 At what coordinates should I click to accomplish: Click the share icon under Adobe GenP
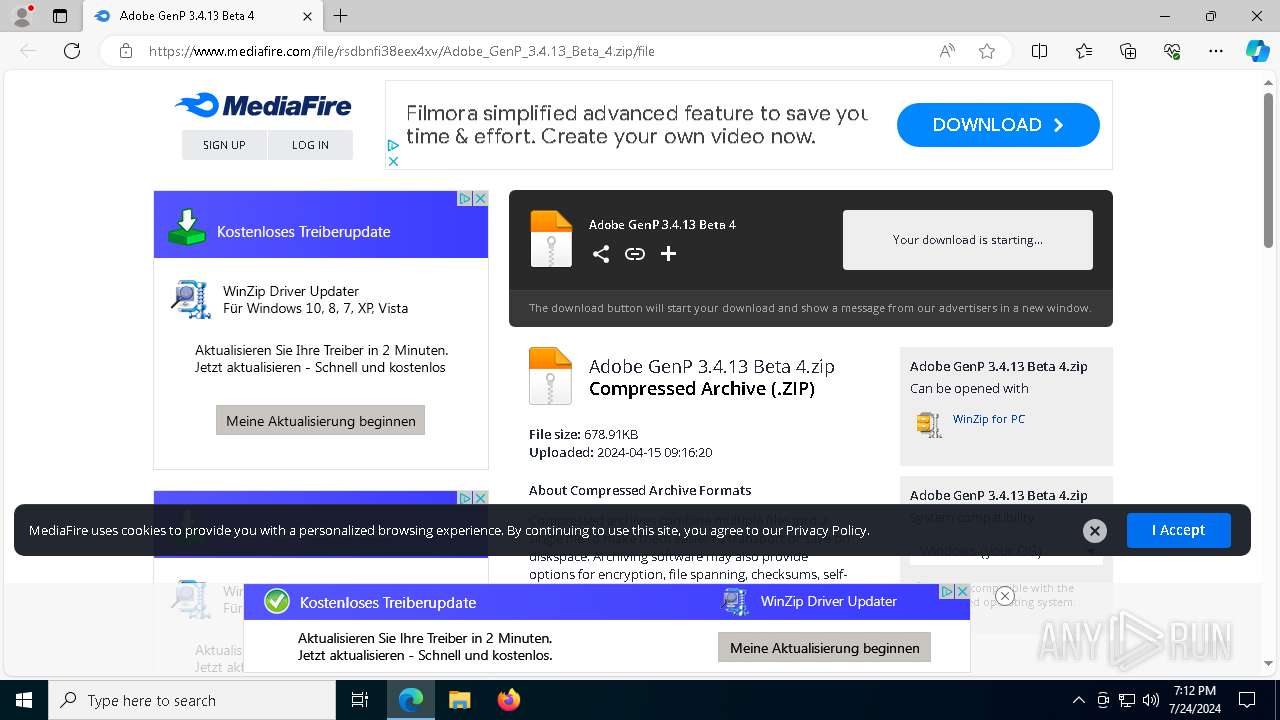point(601,254)
